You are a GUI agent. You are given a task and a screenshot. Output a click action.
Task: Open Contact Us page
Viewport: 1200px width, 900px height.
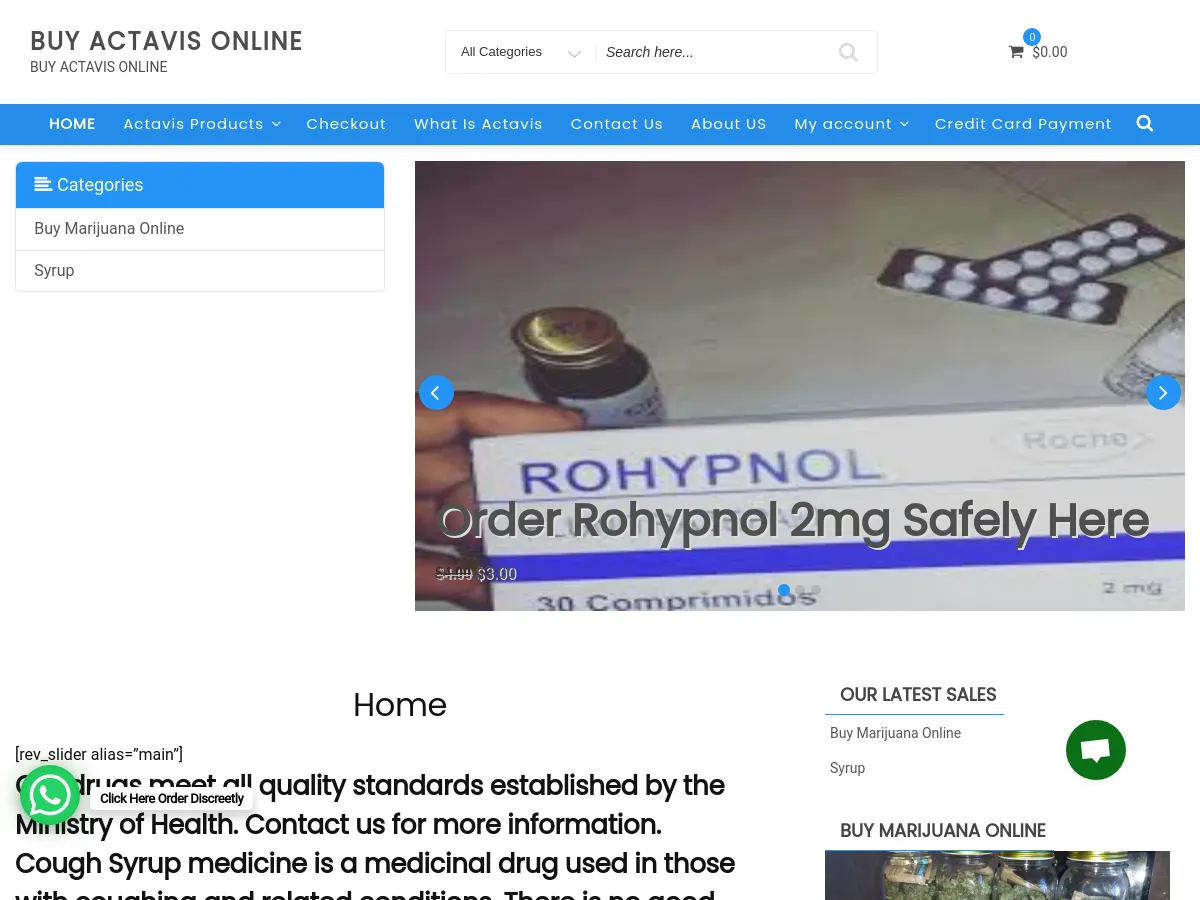(617, 124)
